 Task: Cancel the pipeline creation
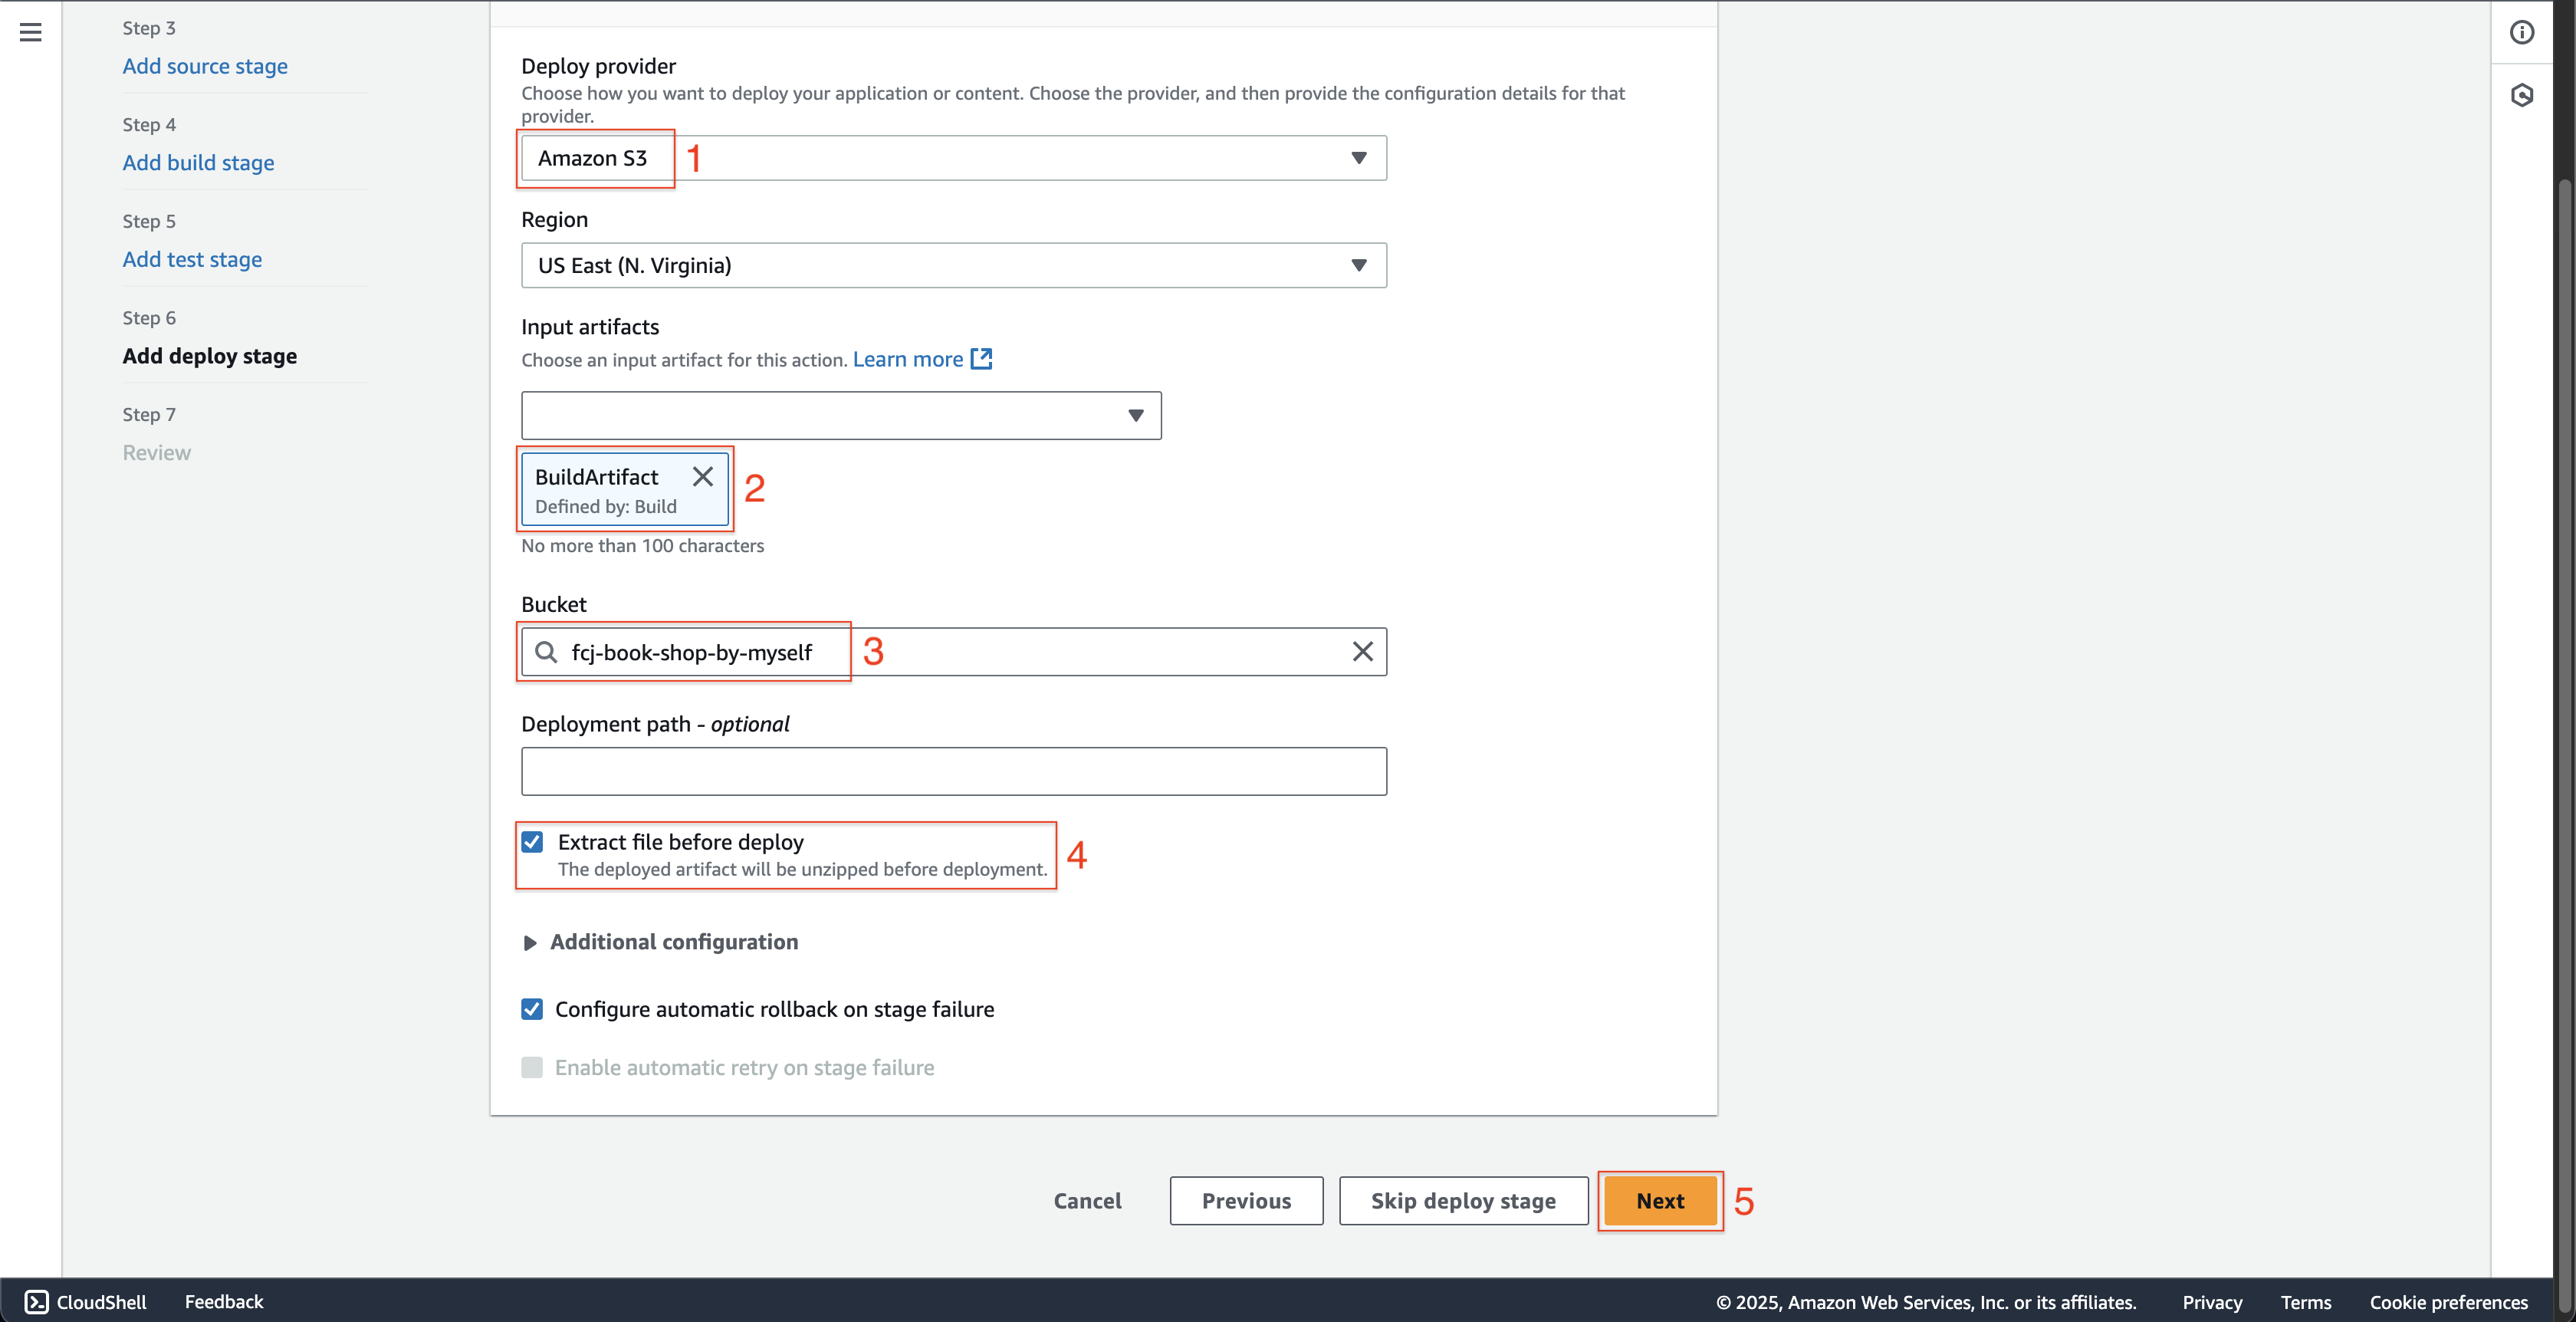coord(1087,1201)
